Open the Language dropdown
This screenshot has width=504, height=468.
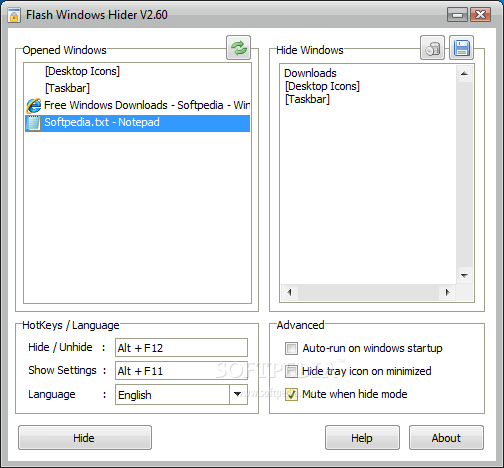[238, 395]
